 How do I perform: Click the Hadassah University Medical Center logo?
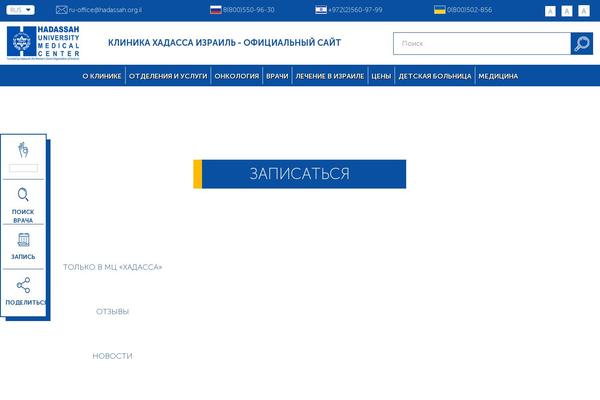pyautogui.click(x=43, y=43)
